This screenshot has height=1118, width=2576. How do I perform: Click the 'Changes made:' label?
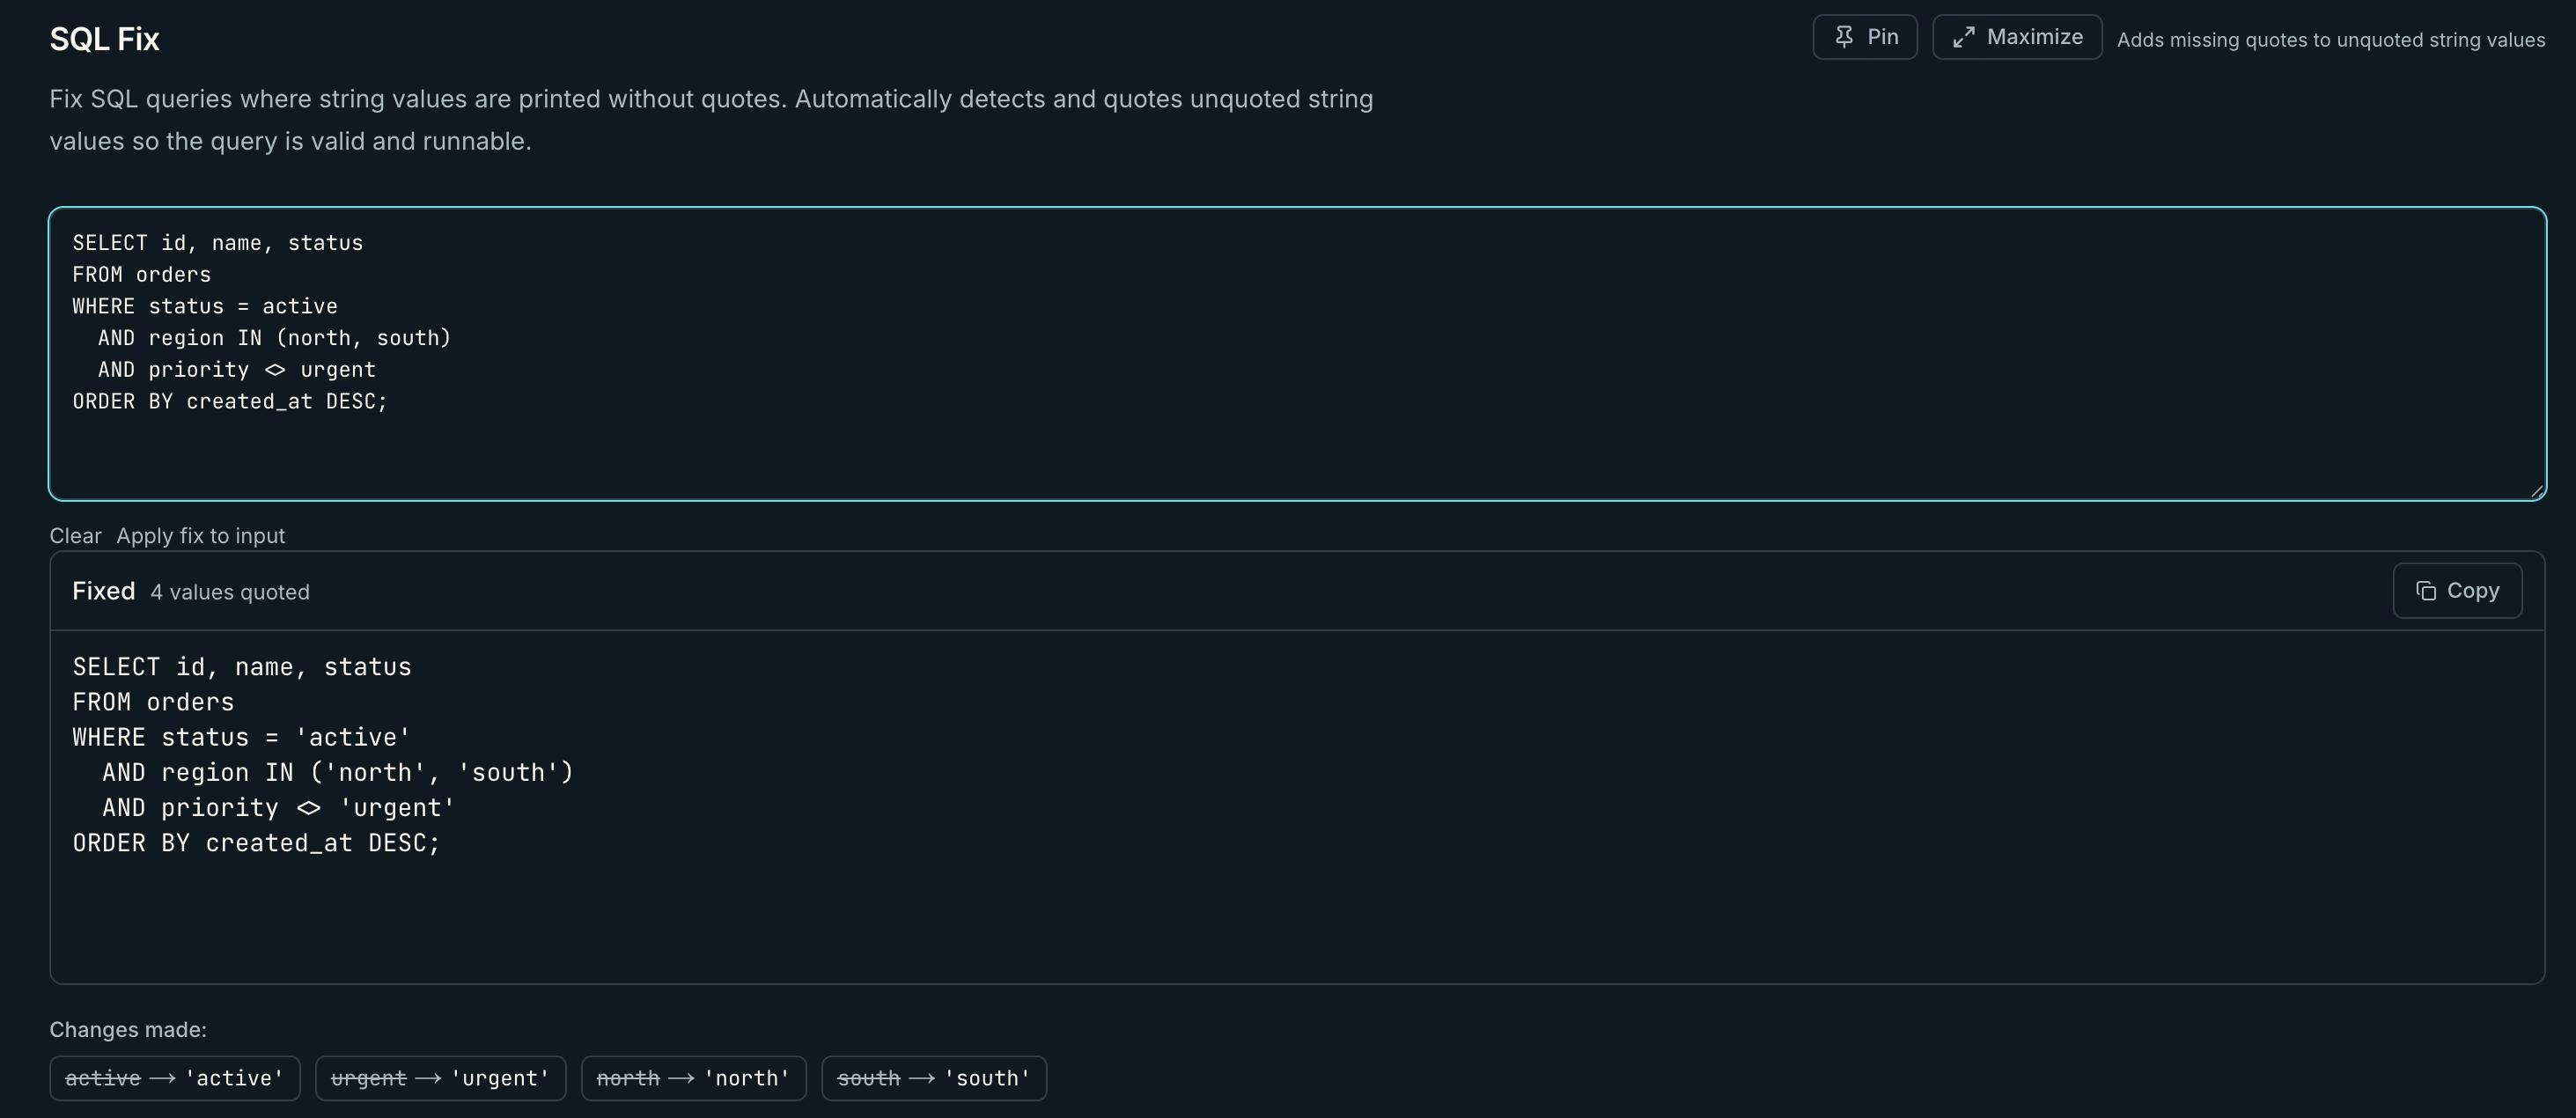point(128,1029)
